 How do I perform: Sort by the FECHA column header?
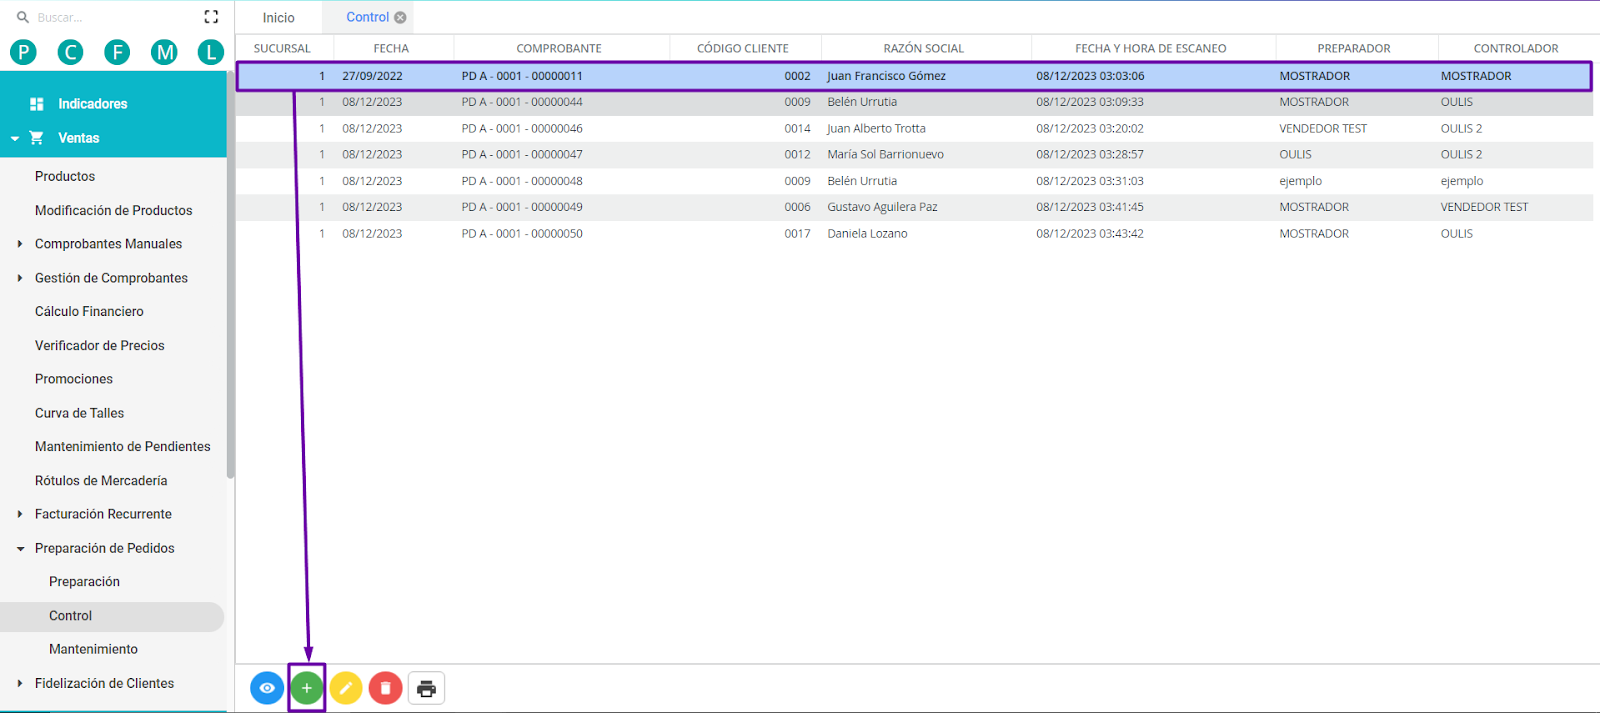391,48
